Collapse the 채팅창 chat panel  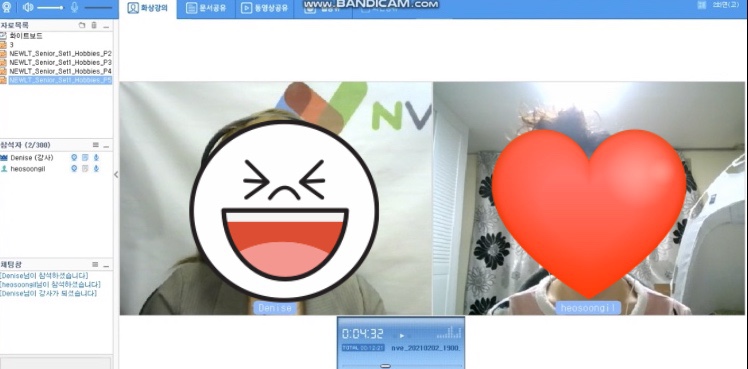pos(106,265)
